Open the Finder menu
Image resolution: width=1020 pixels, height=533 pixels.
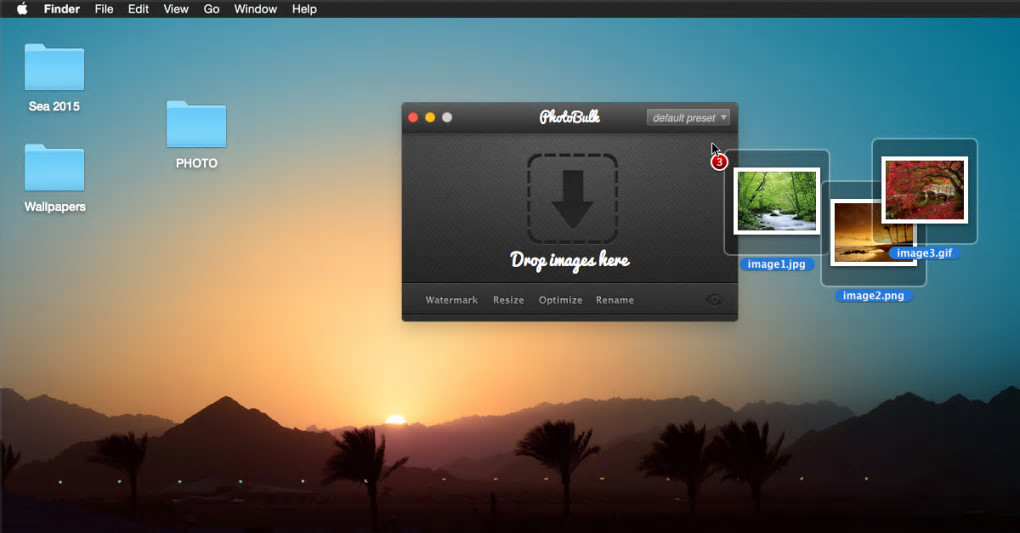tap(62, 9)
